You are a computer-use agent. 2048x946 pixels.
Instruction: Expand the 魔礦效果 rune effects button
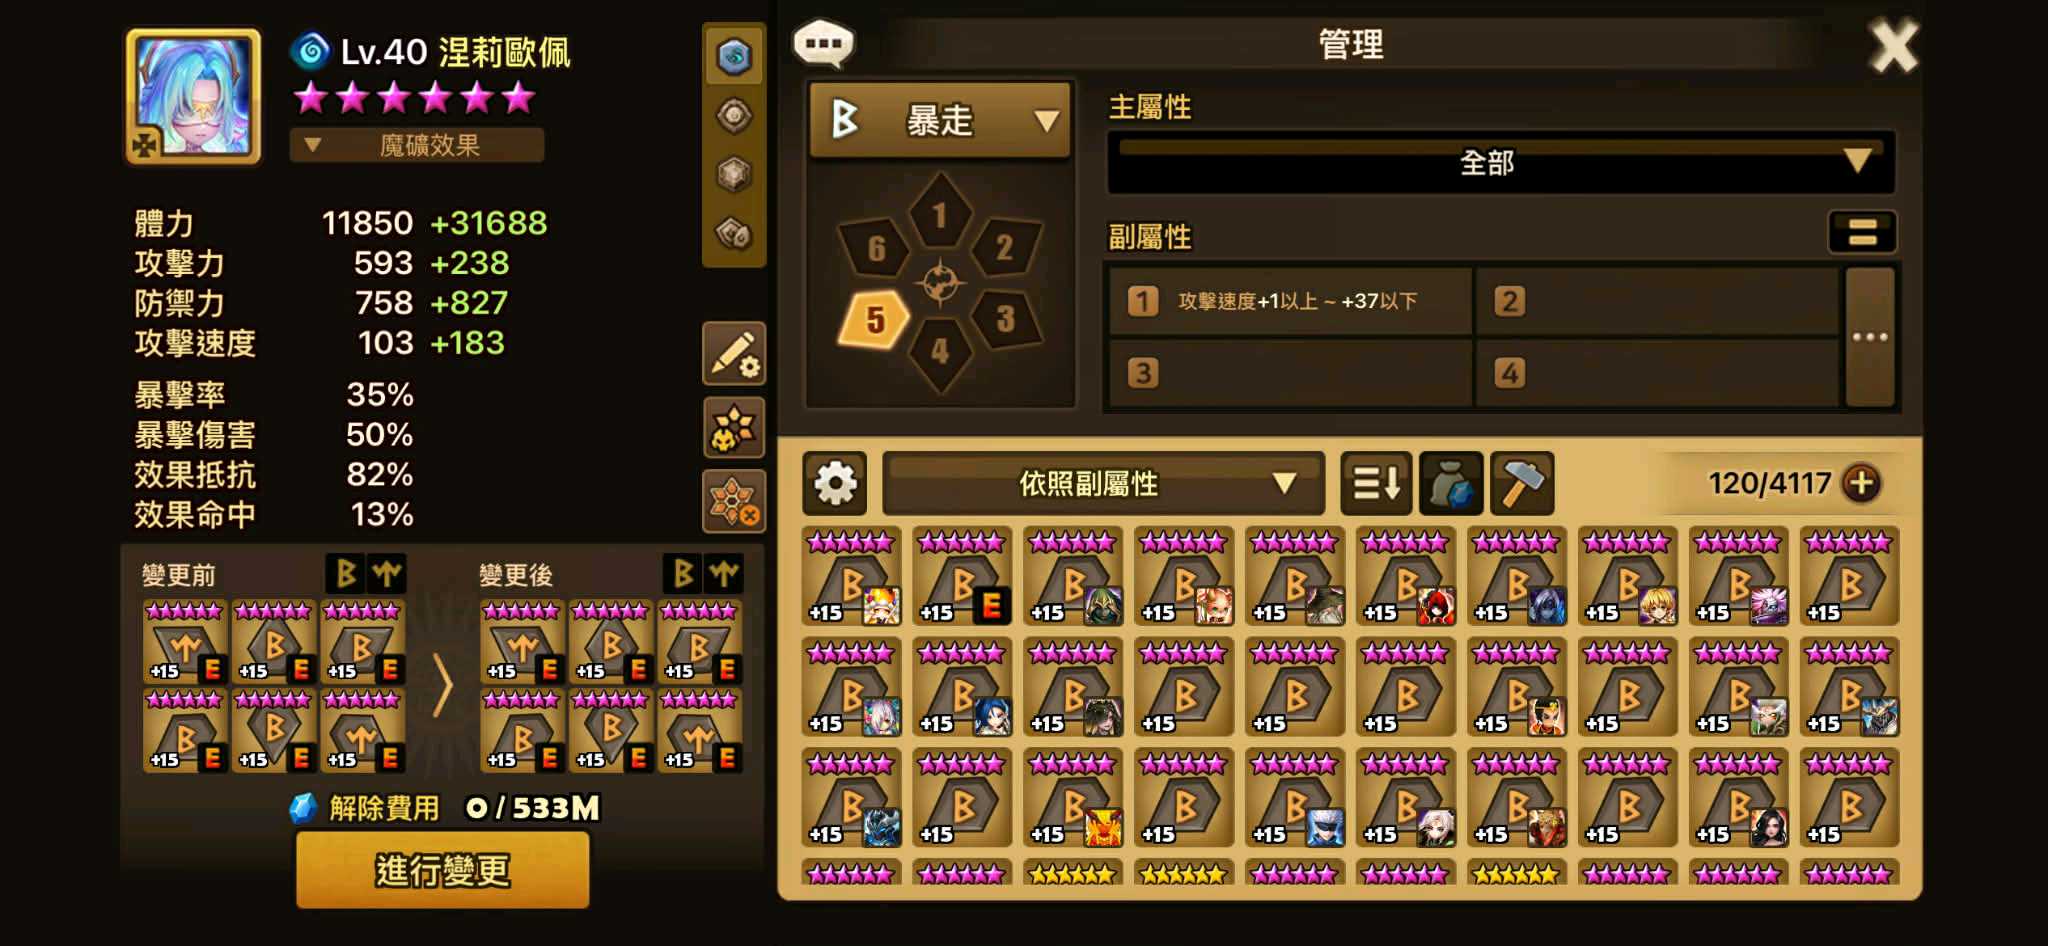pos(417,145)
